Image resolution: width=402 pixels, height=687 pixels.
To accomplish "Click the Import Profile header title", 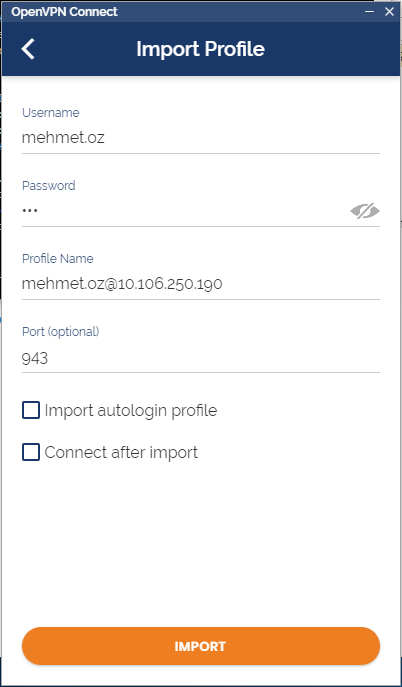I will click(201, 49).
